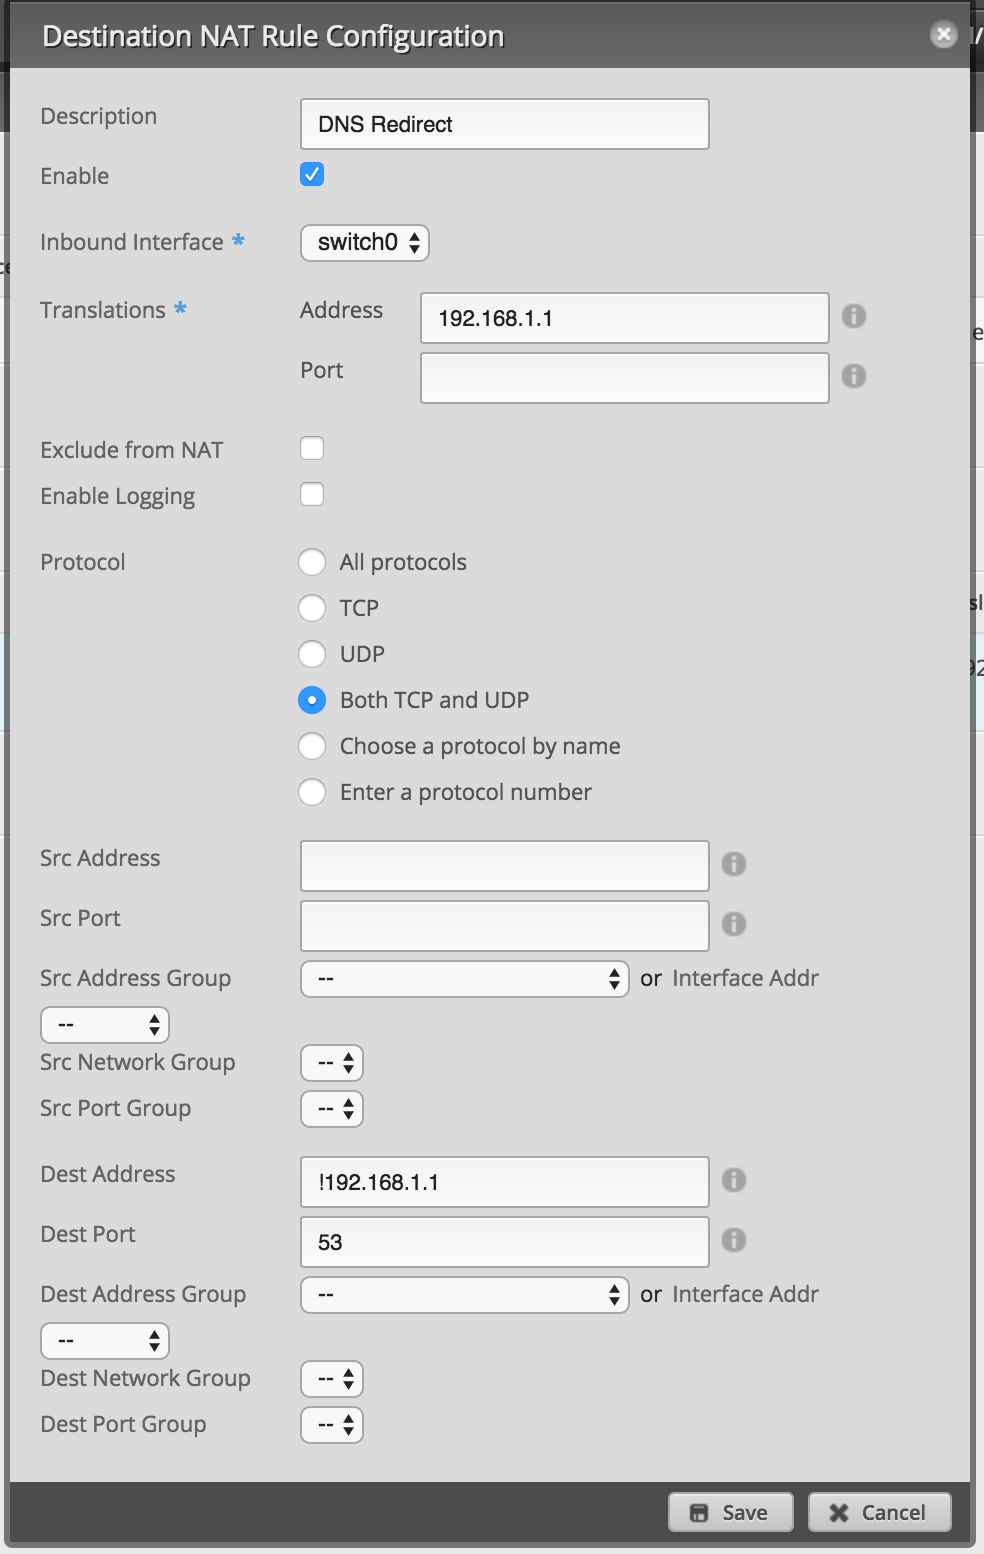Uncheck the Enable checkbox
The image size is (984, 1554).
click(x=312, y=174)
